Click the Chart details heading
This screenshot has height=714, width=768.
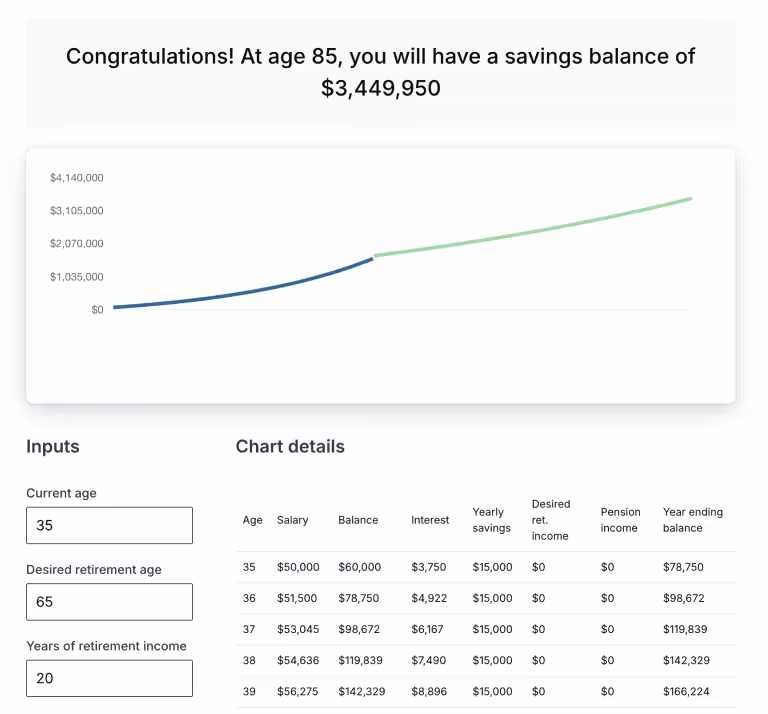pos(290,447)
